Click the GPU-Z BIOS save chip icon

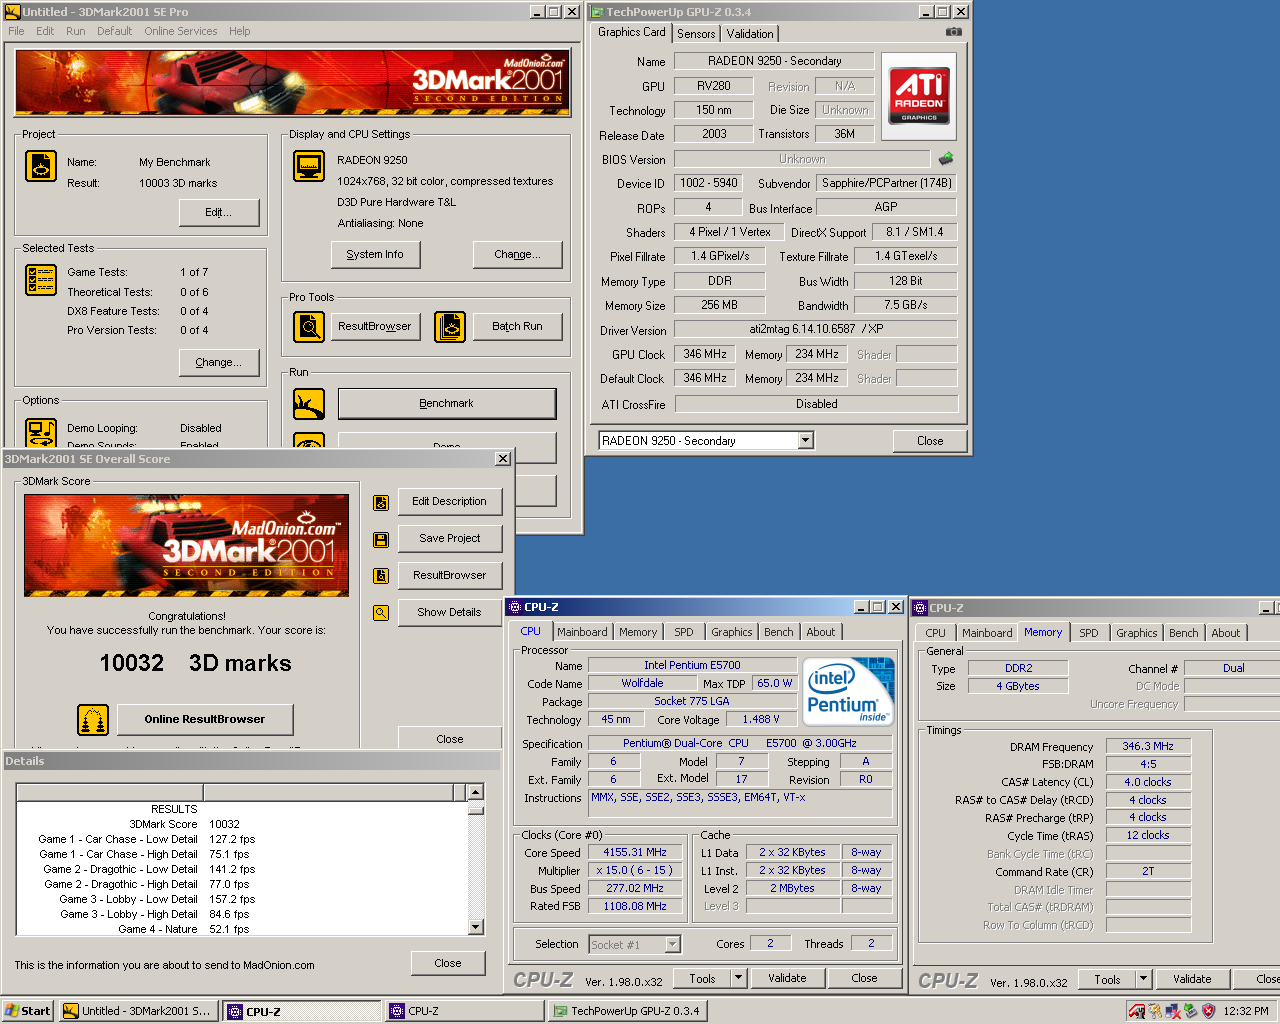coord(946,159)
